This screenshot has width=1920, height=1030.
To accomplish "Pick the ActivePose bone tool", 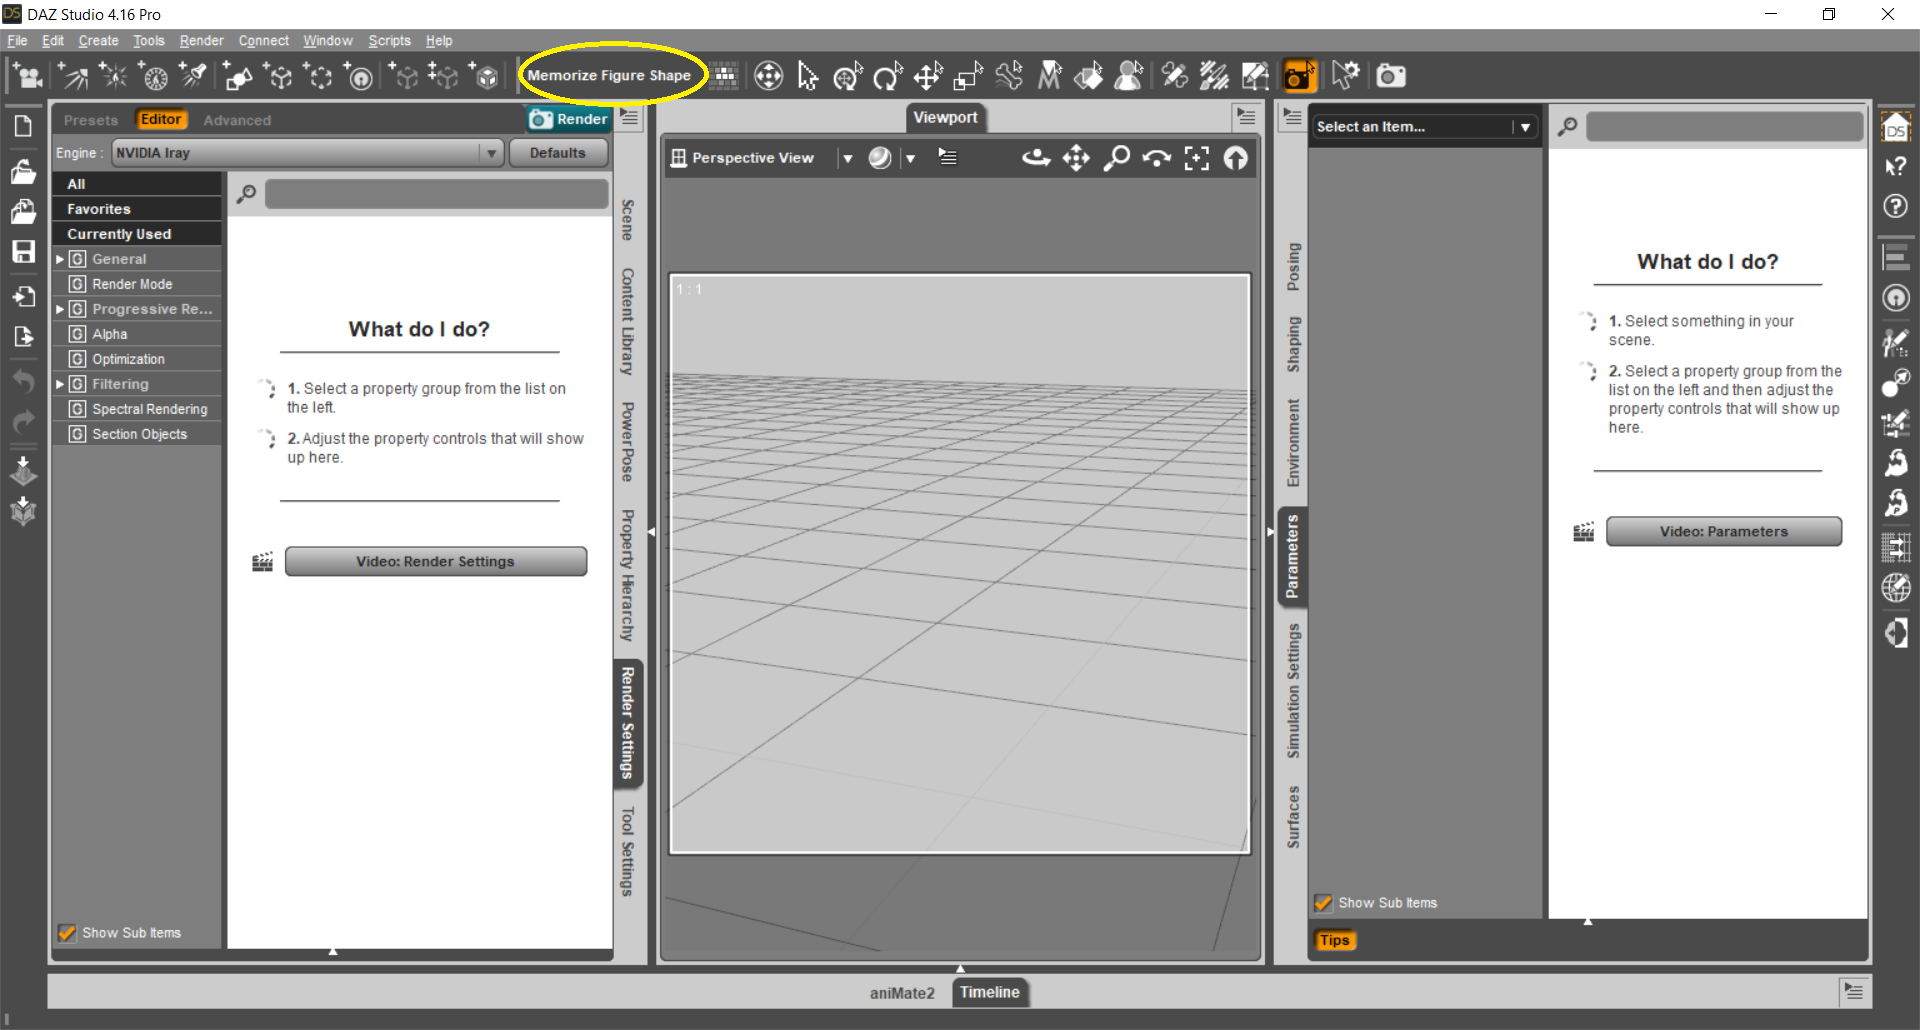I will 1009,76.
